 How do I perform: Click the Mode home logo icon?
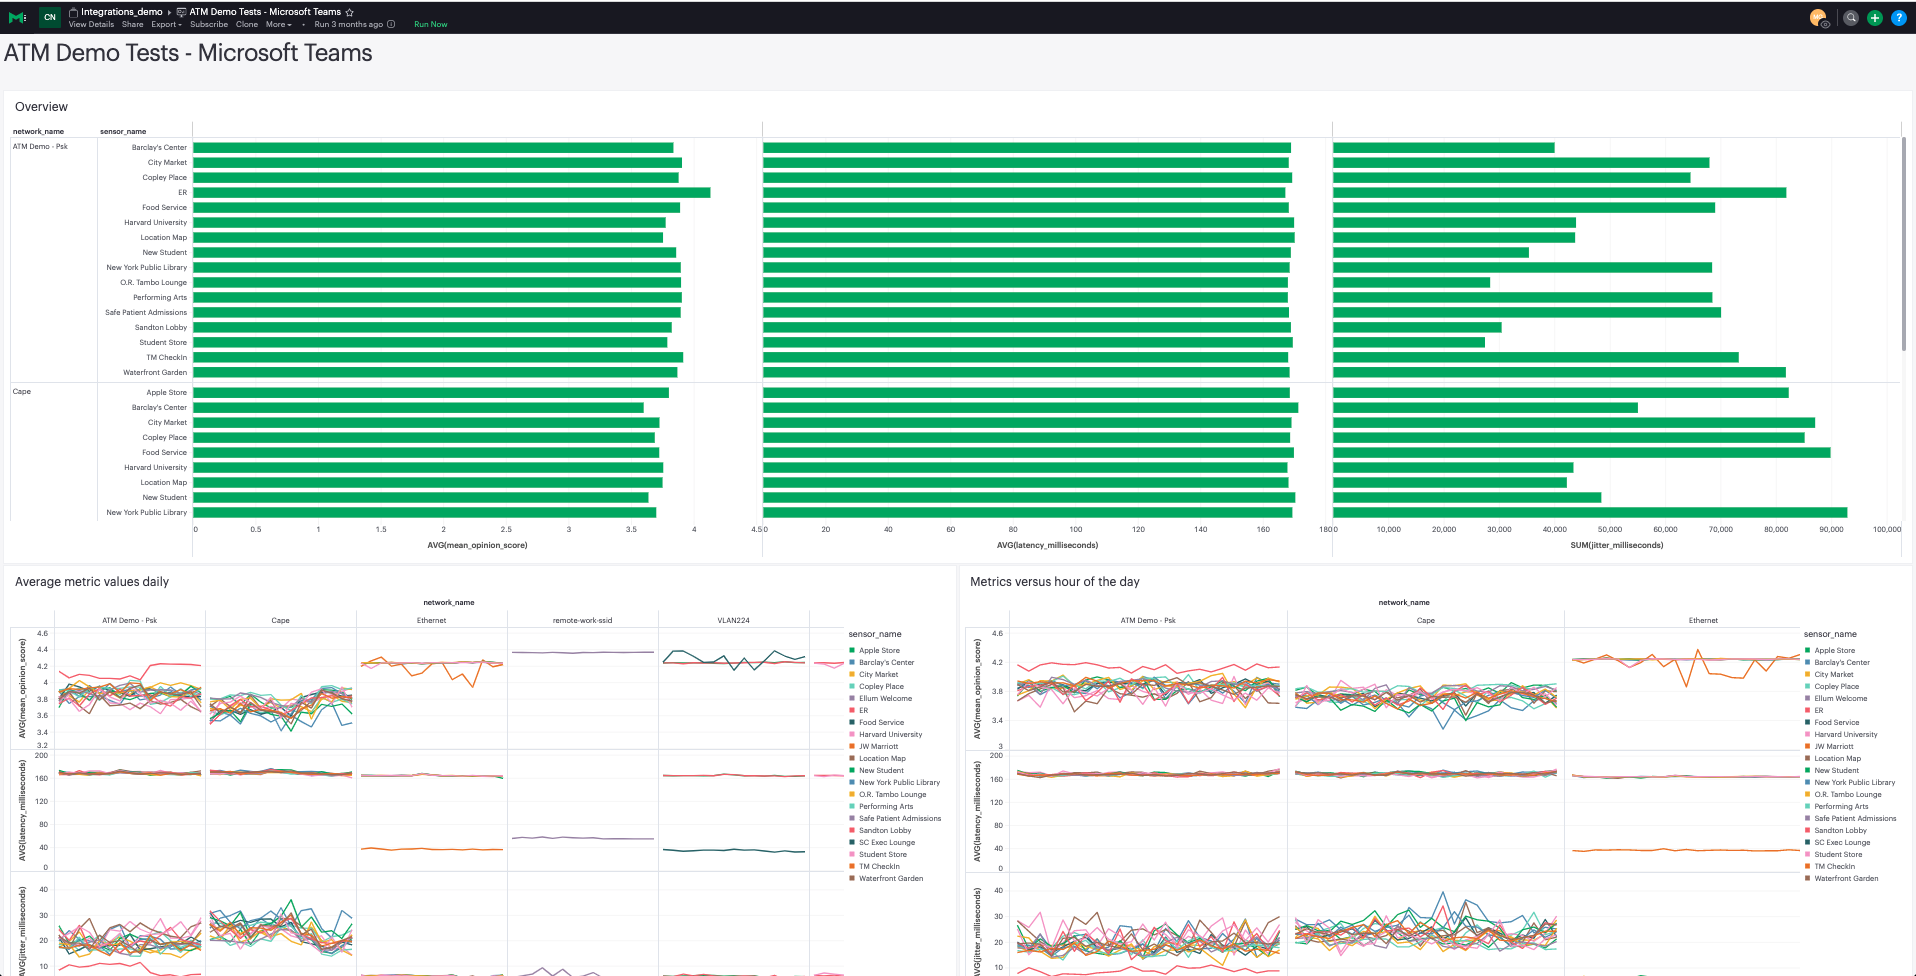click(x=17, y=17)
